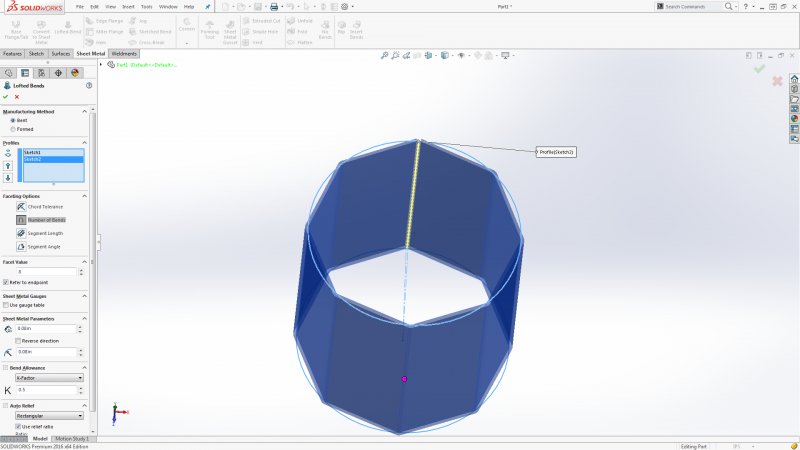Image resolution: width=800 pixels, height=450 pixels.
Task: Expand the Part1 flyout tree arrow
Action: pos(101,65)
